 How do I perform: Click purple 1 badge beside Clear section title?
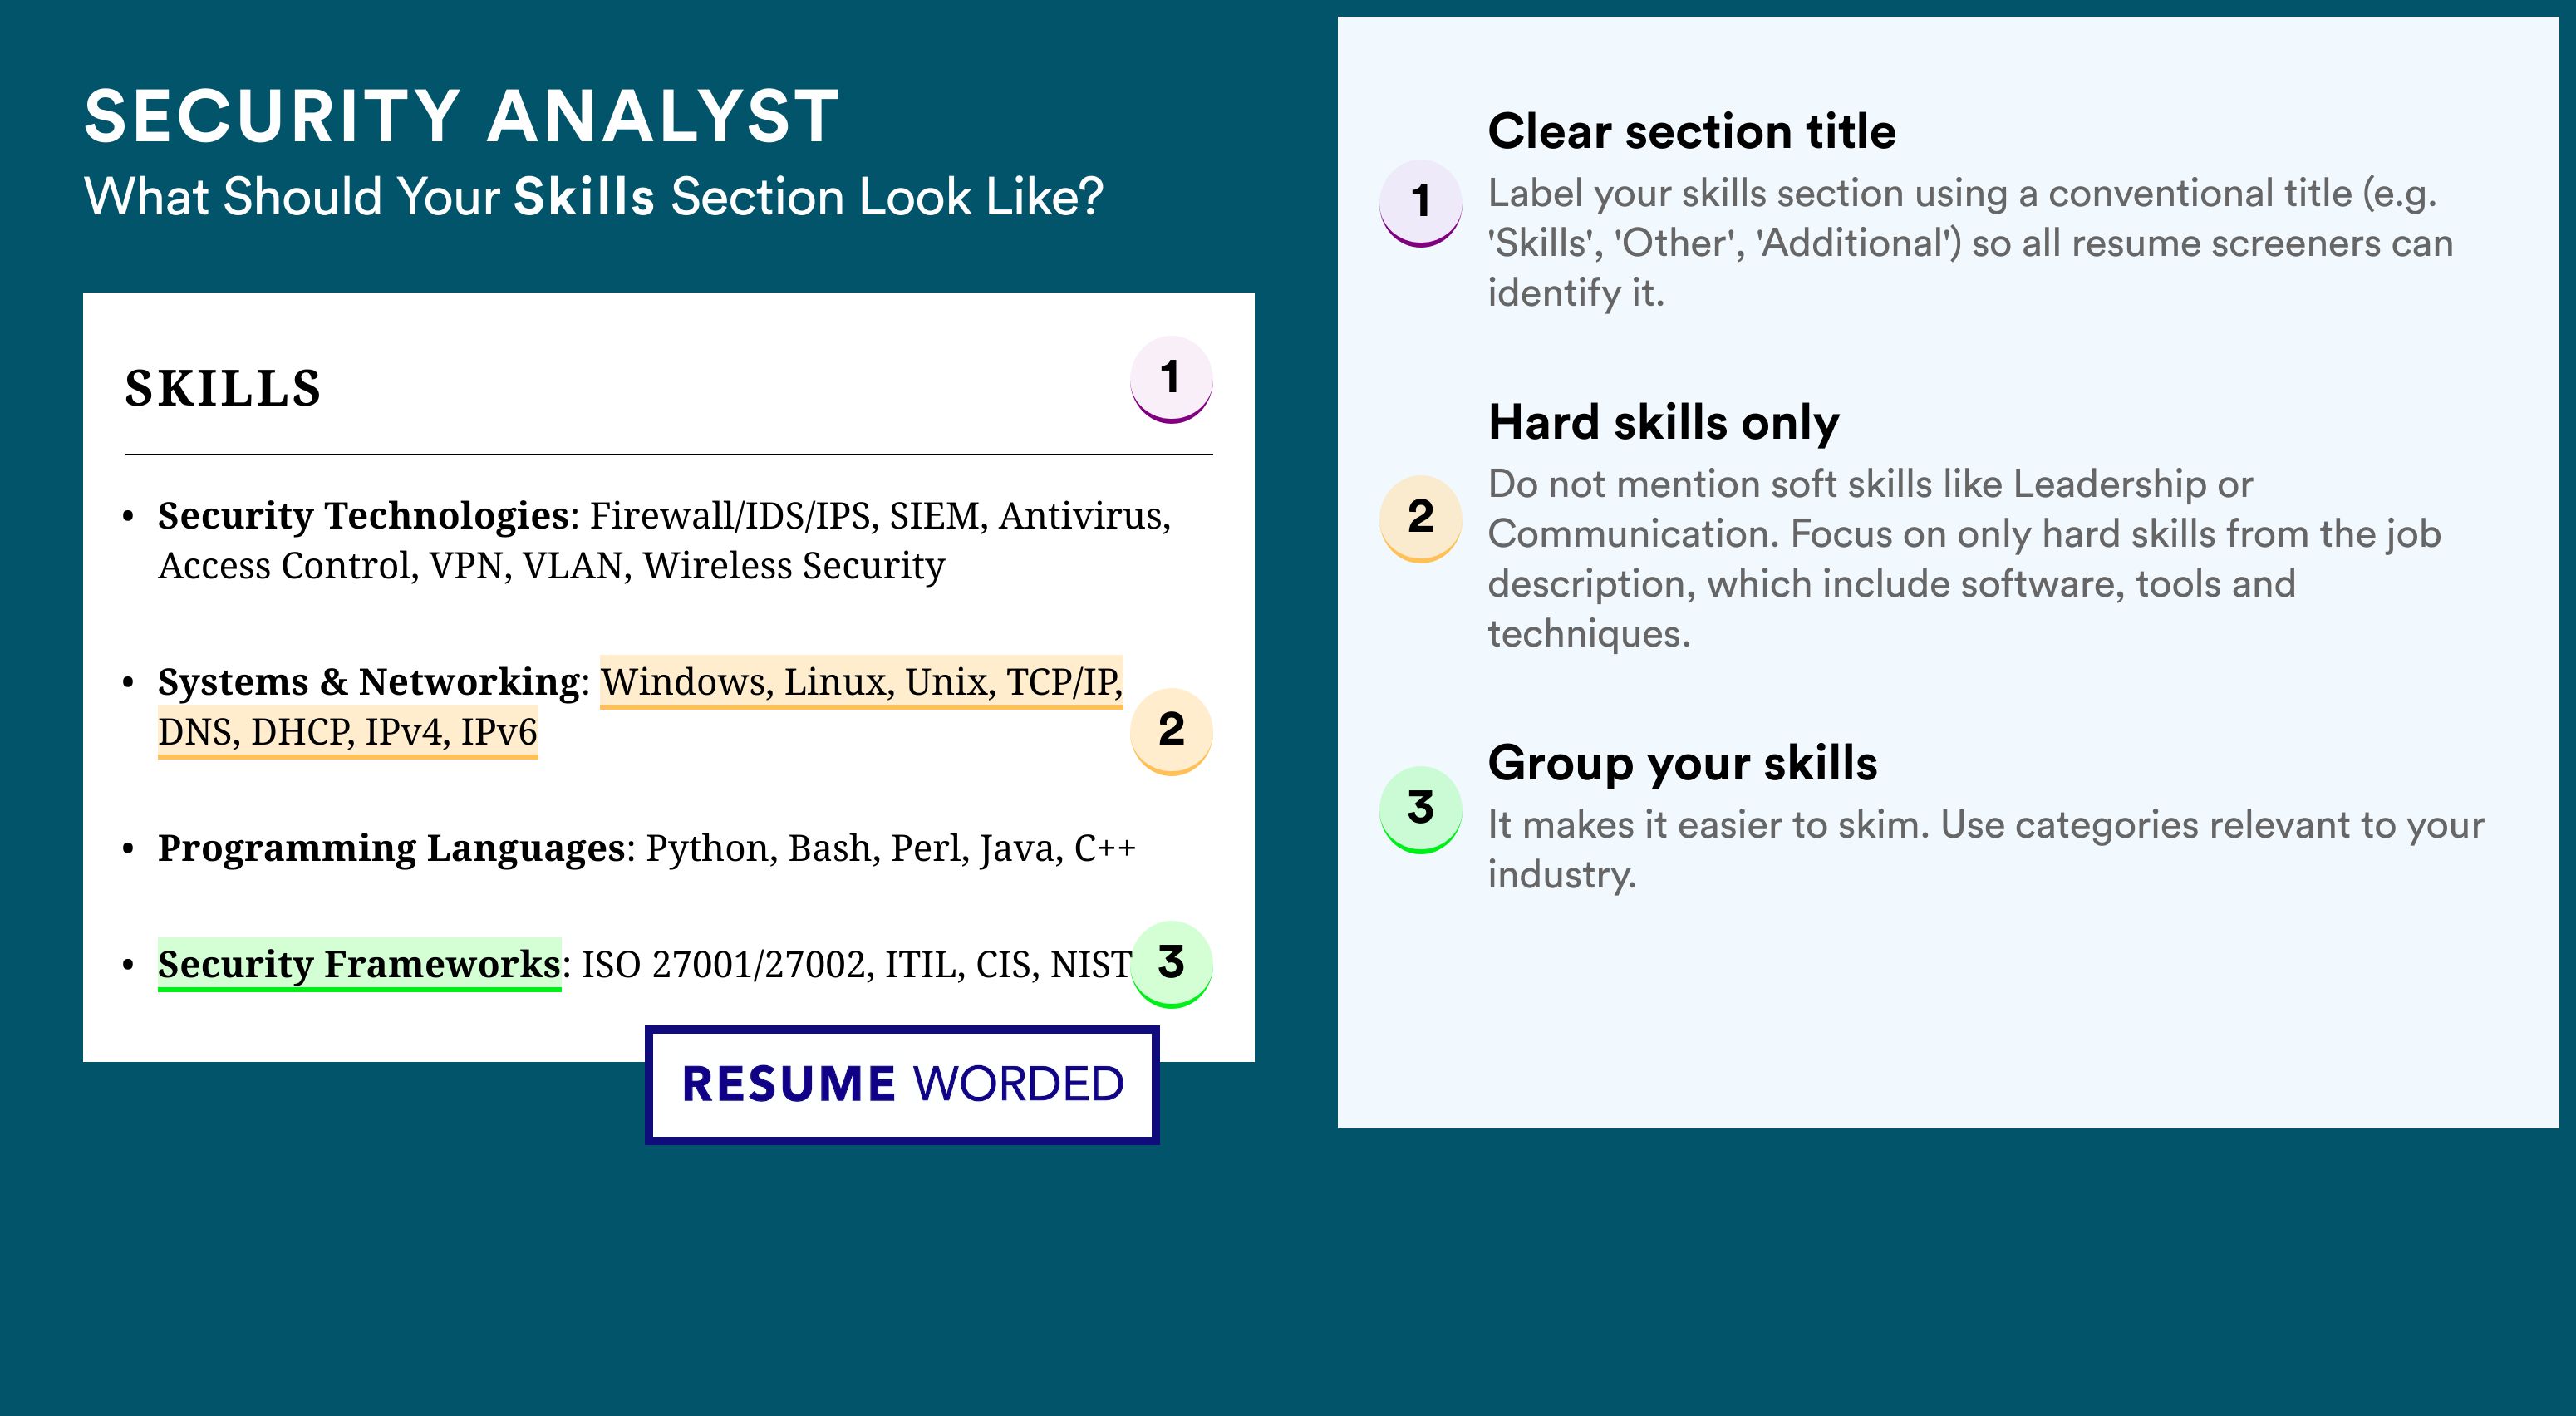(x=1420, y=203)
